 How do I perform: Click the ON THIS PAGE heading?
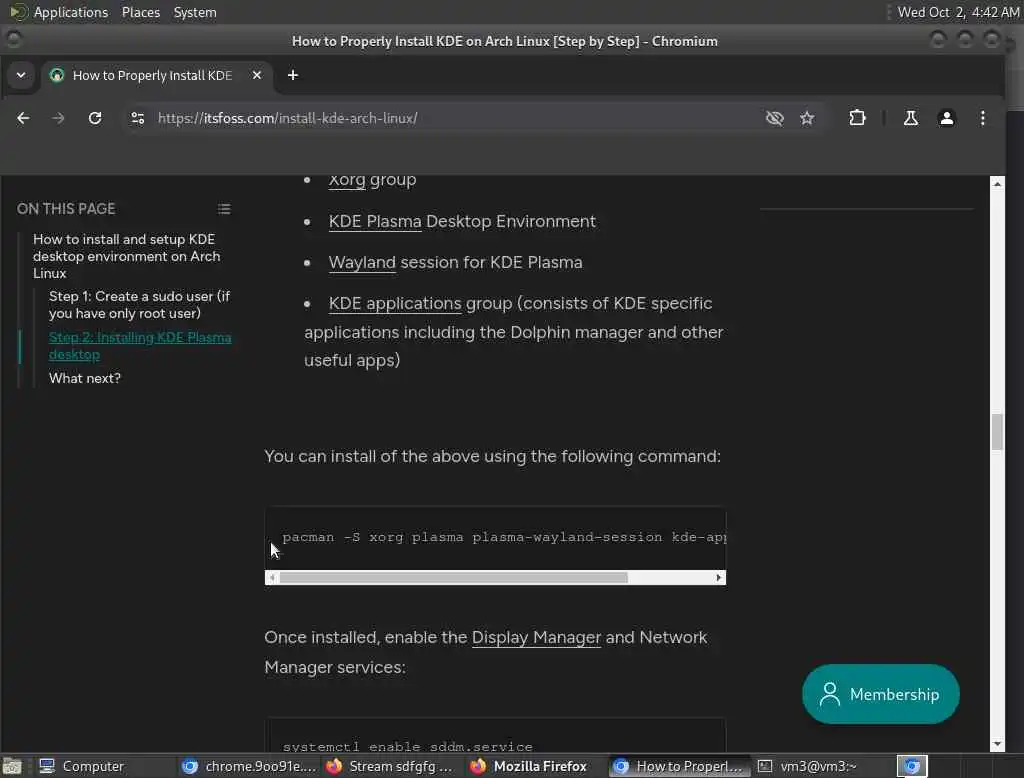tap(66, 209)
